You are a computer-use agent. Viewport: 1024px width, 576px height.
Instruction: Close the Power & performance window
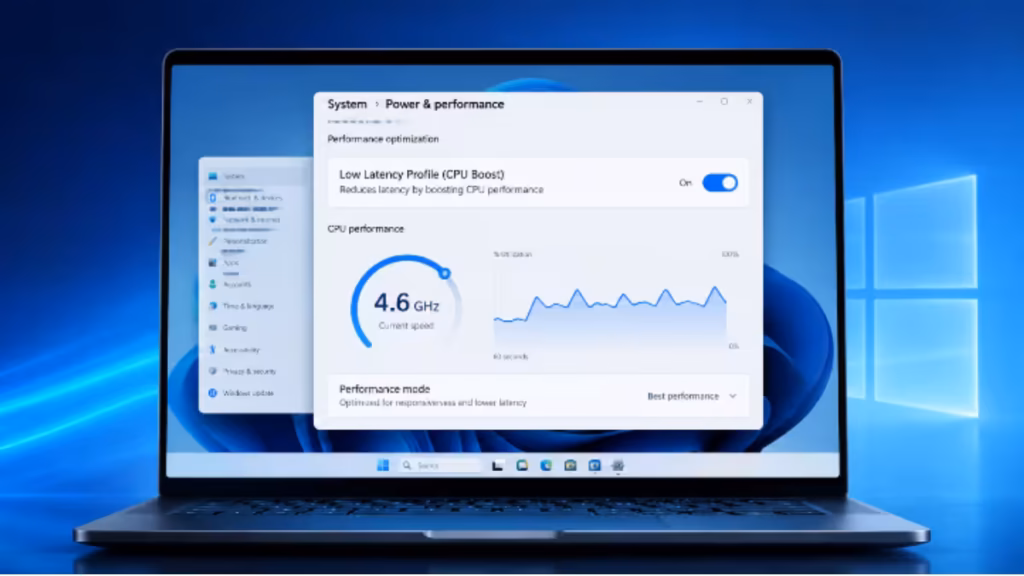pos(749,102)
